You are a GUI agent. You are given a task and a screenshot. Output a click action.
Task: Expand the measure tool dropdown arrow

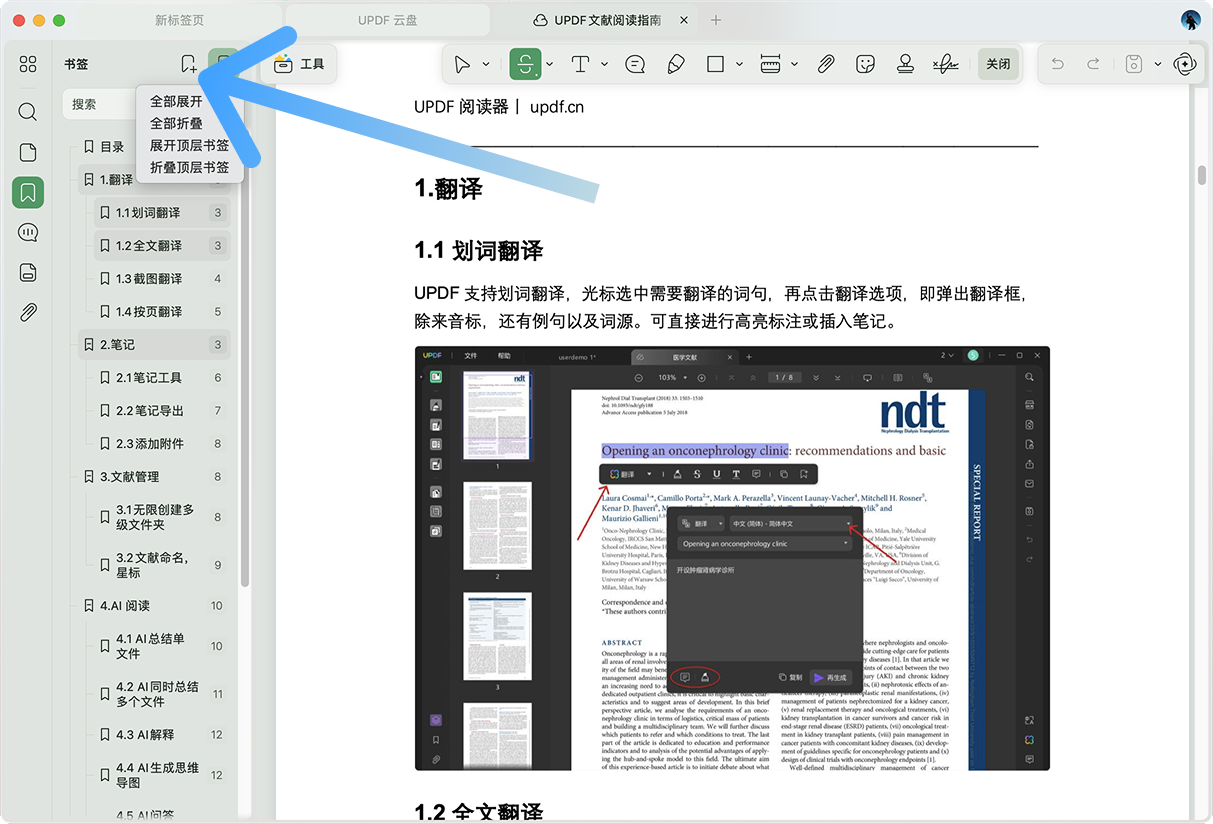(794, 64)
